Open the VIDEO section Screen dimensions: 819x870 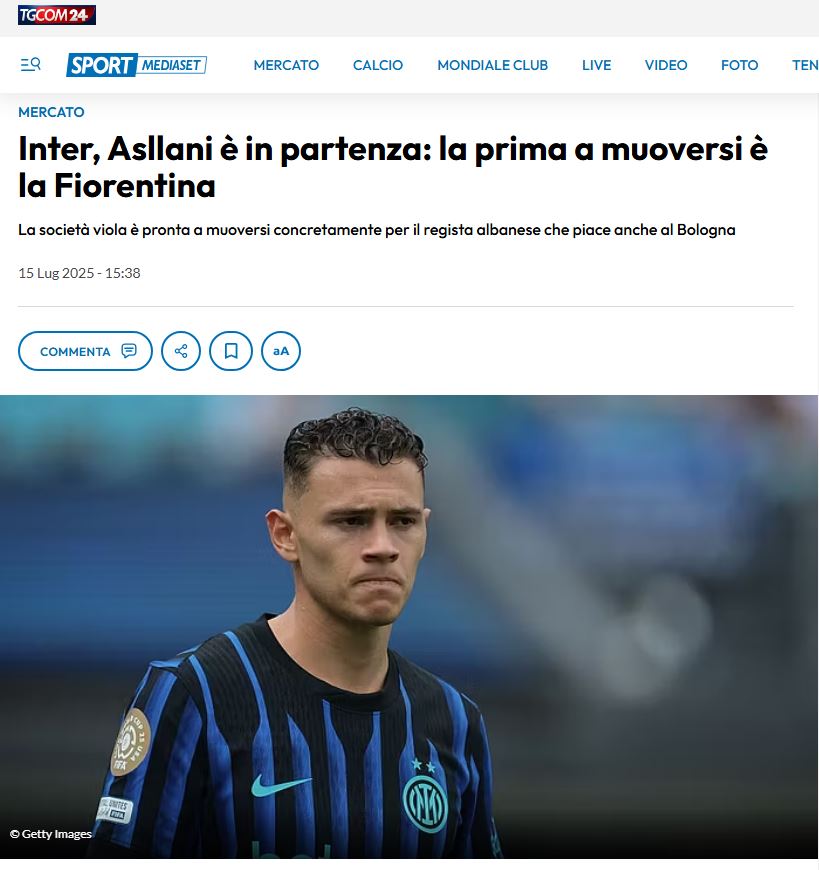(666, 65)
